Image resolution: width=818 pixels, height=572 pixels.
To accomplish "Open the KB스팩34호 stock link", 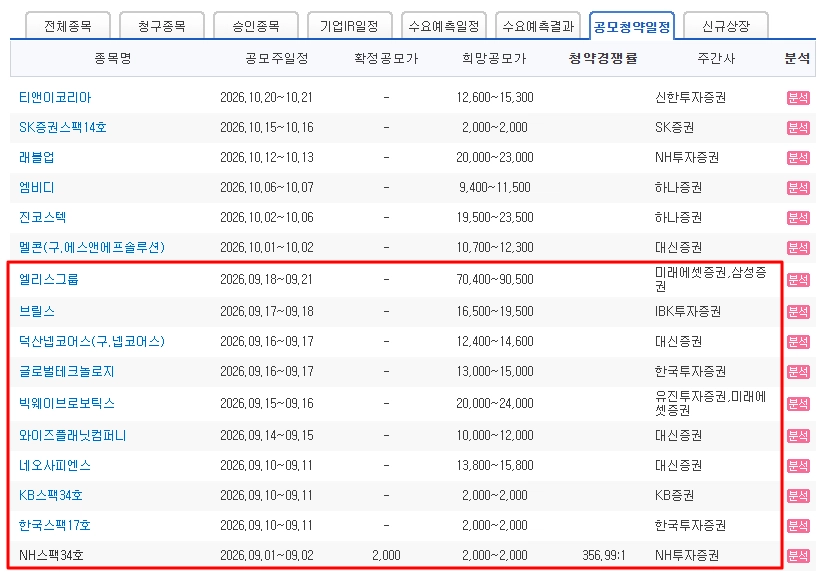I will click(x=51, y=495).
